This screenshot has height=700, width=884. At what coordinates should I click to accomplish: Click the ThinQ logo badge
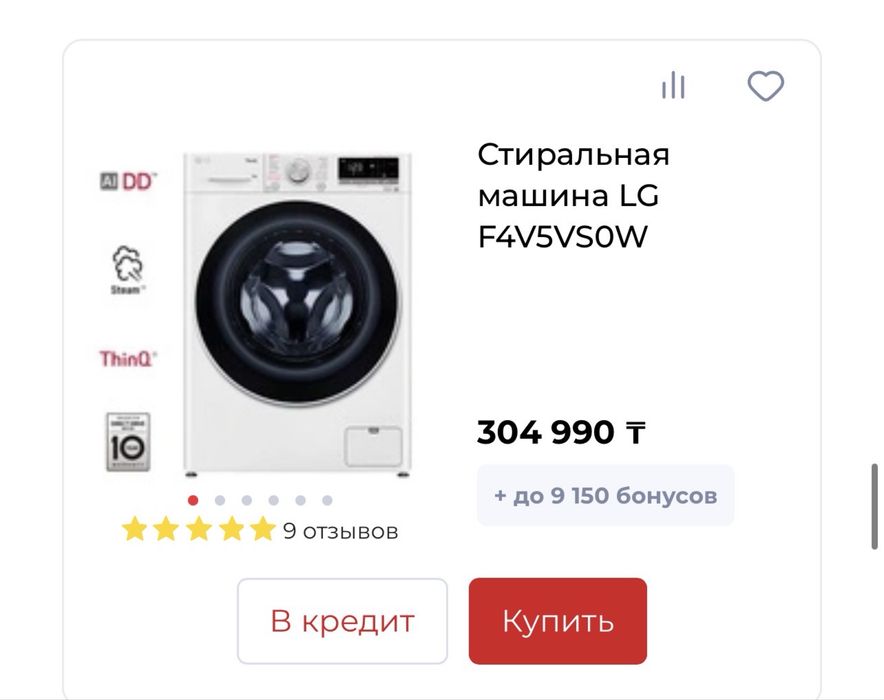(x=128, y=358)
